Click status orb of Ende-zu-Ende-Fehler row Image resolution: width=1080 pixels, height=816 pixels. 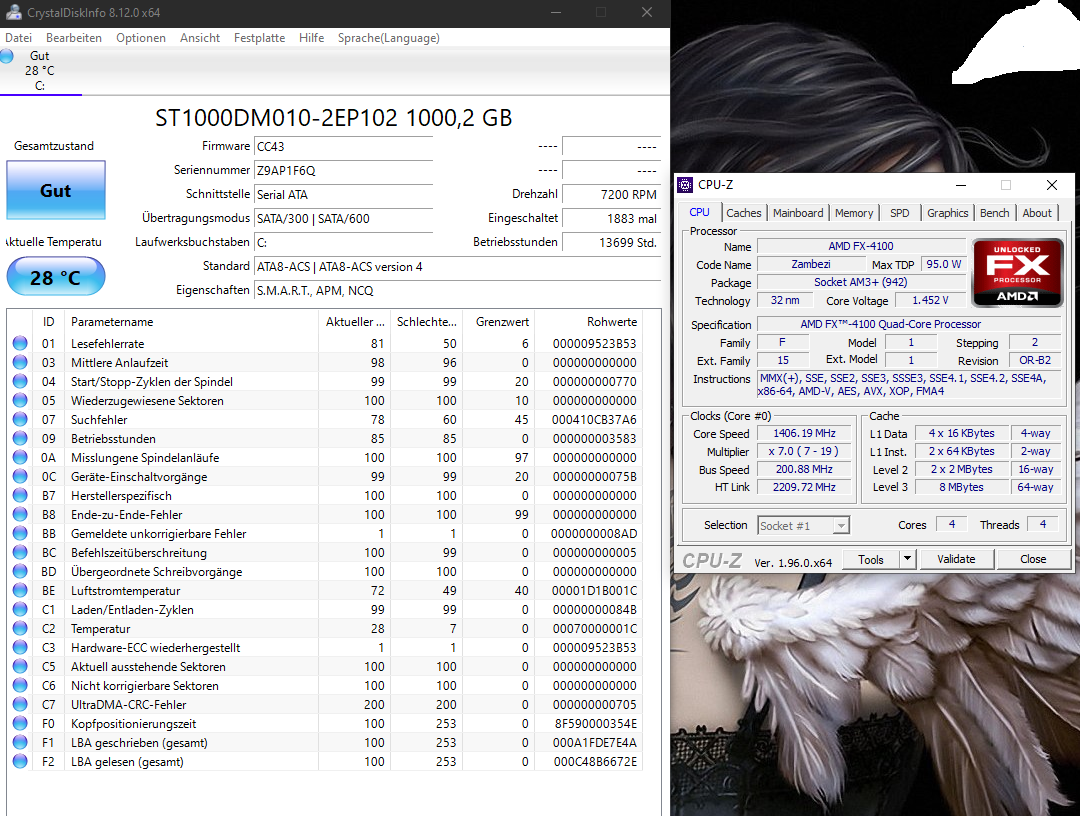(20, 514)
